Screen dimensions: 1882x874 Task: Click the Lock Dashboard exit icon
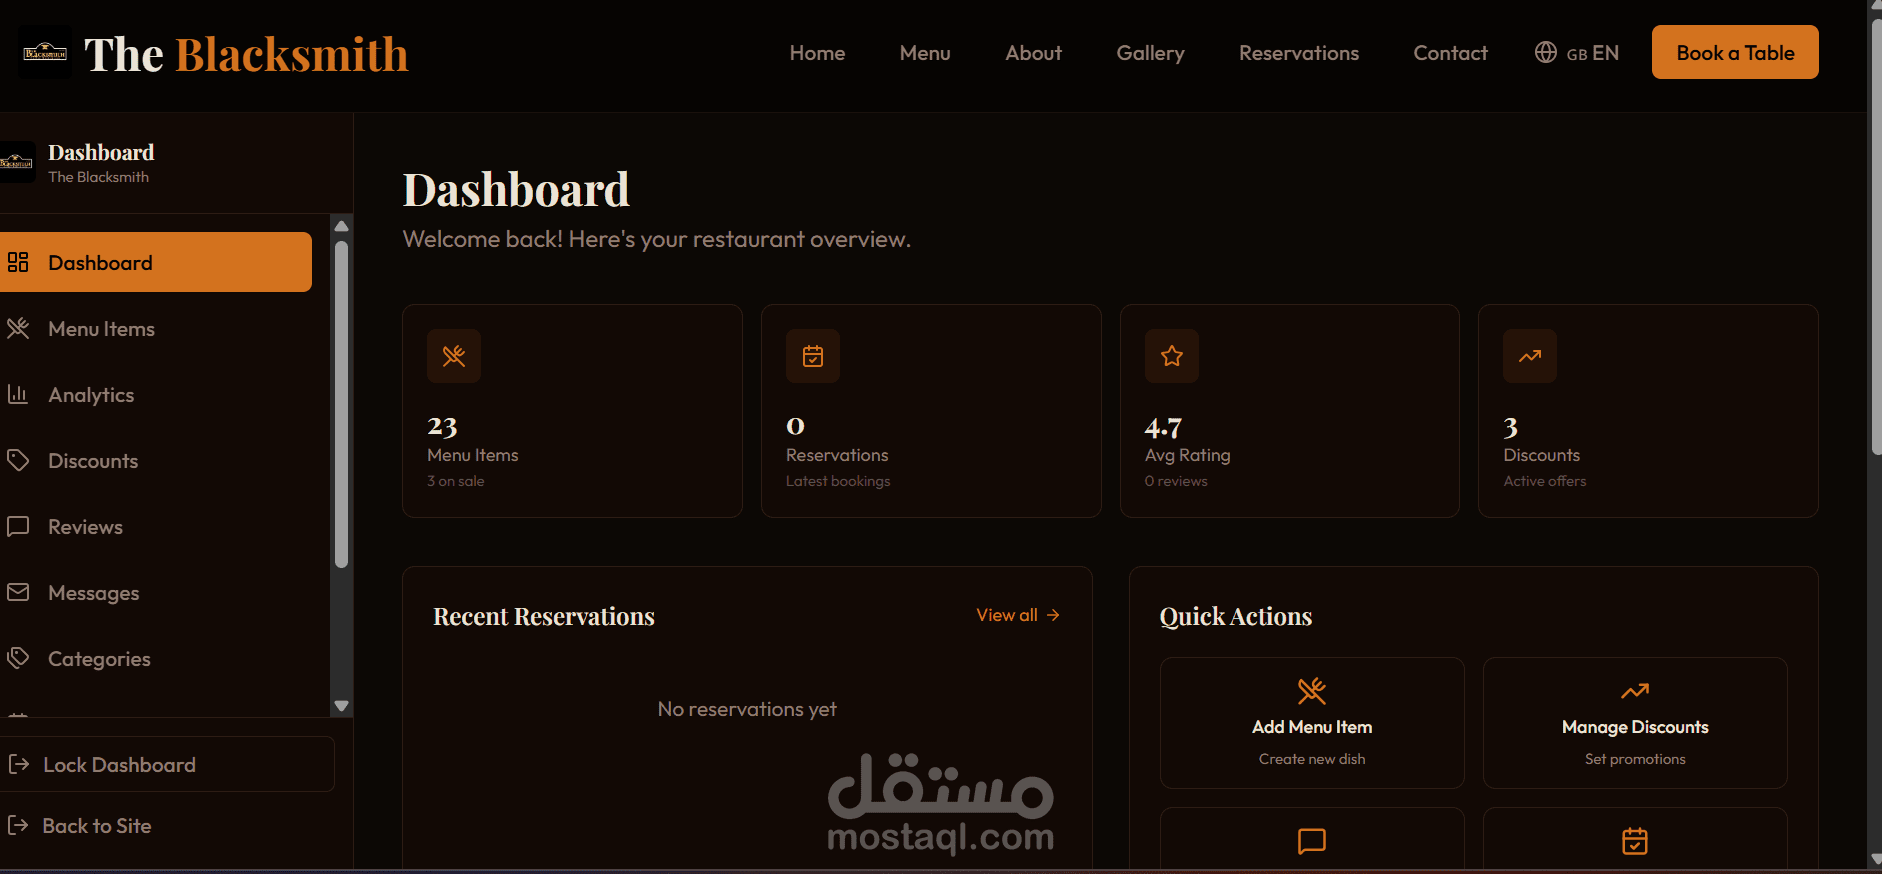pyautogui.click(x=18, y=764)
